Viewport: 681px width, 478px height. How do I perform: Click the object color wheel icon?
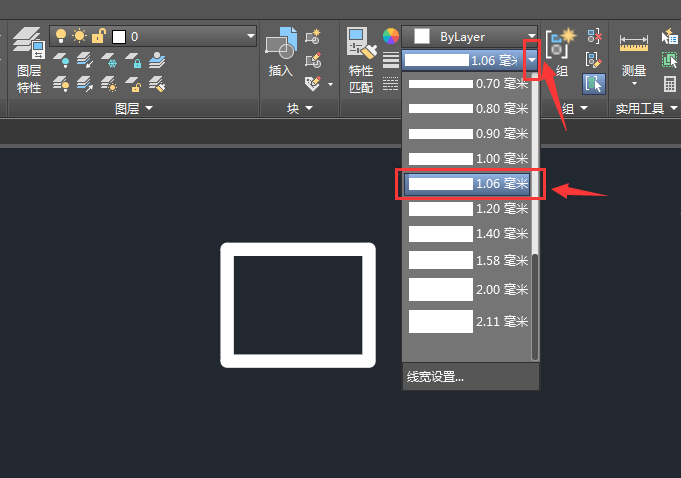390,36
